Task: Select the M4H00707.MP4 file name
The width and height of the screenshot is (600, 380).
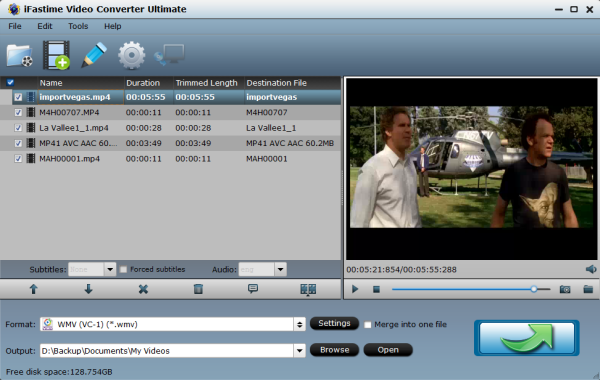Action: [x=69, y=113]
